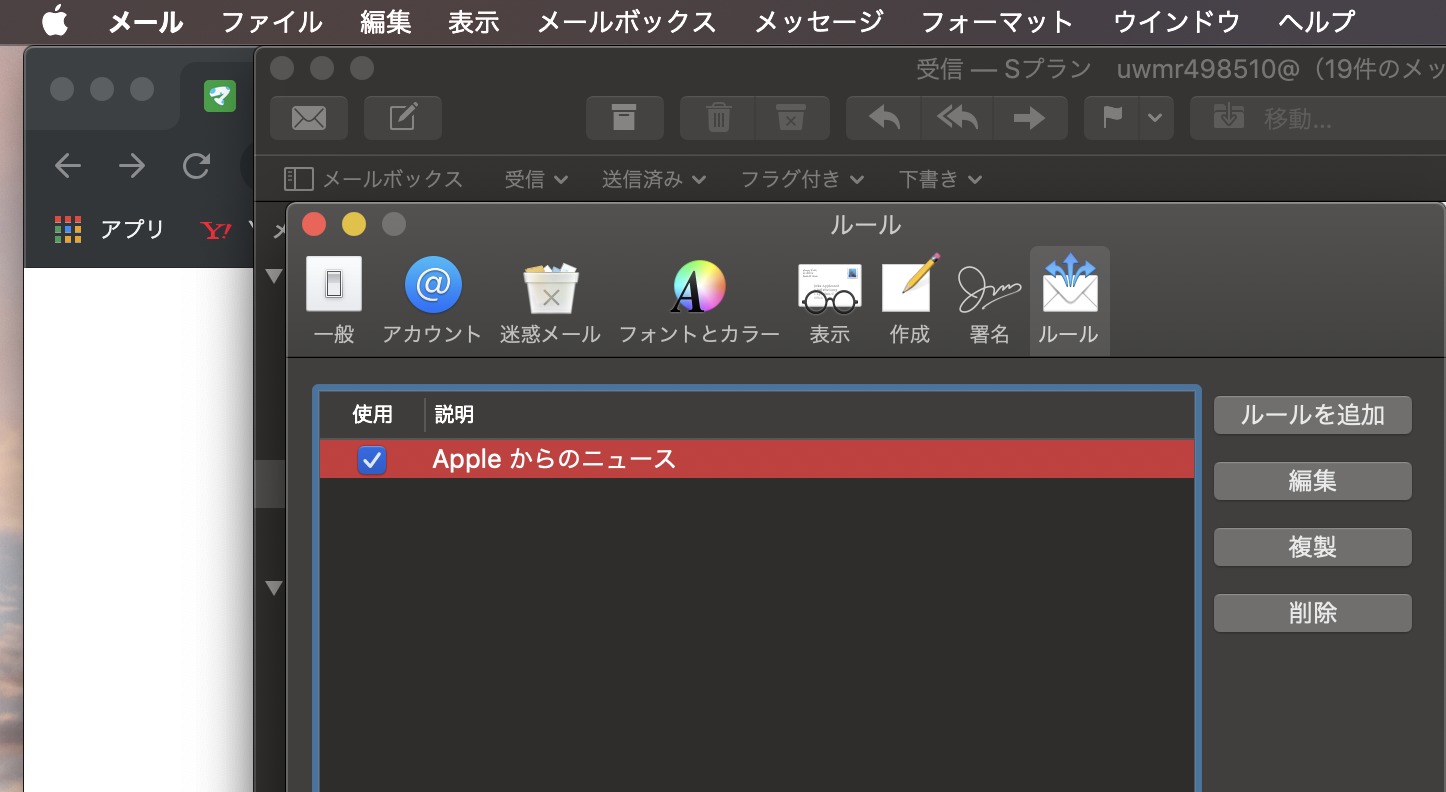The width and height of the screenshot is (1446, 792).
Task: Open the フォントとカラー color wheel pane
Action: (698, 301)
